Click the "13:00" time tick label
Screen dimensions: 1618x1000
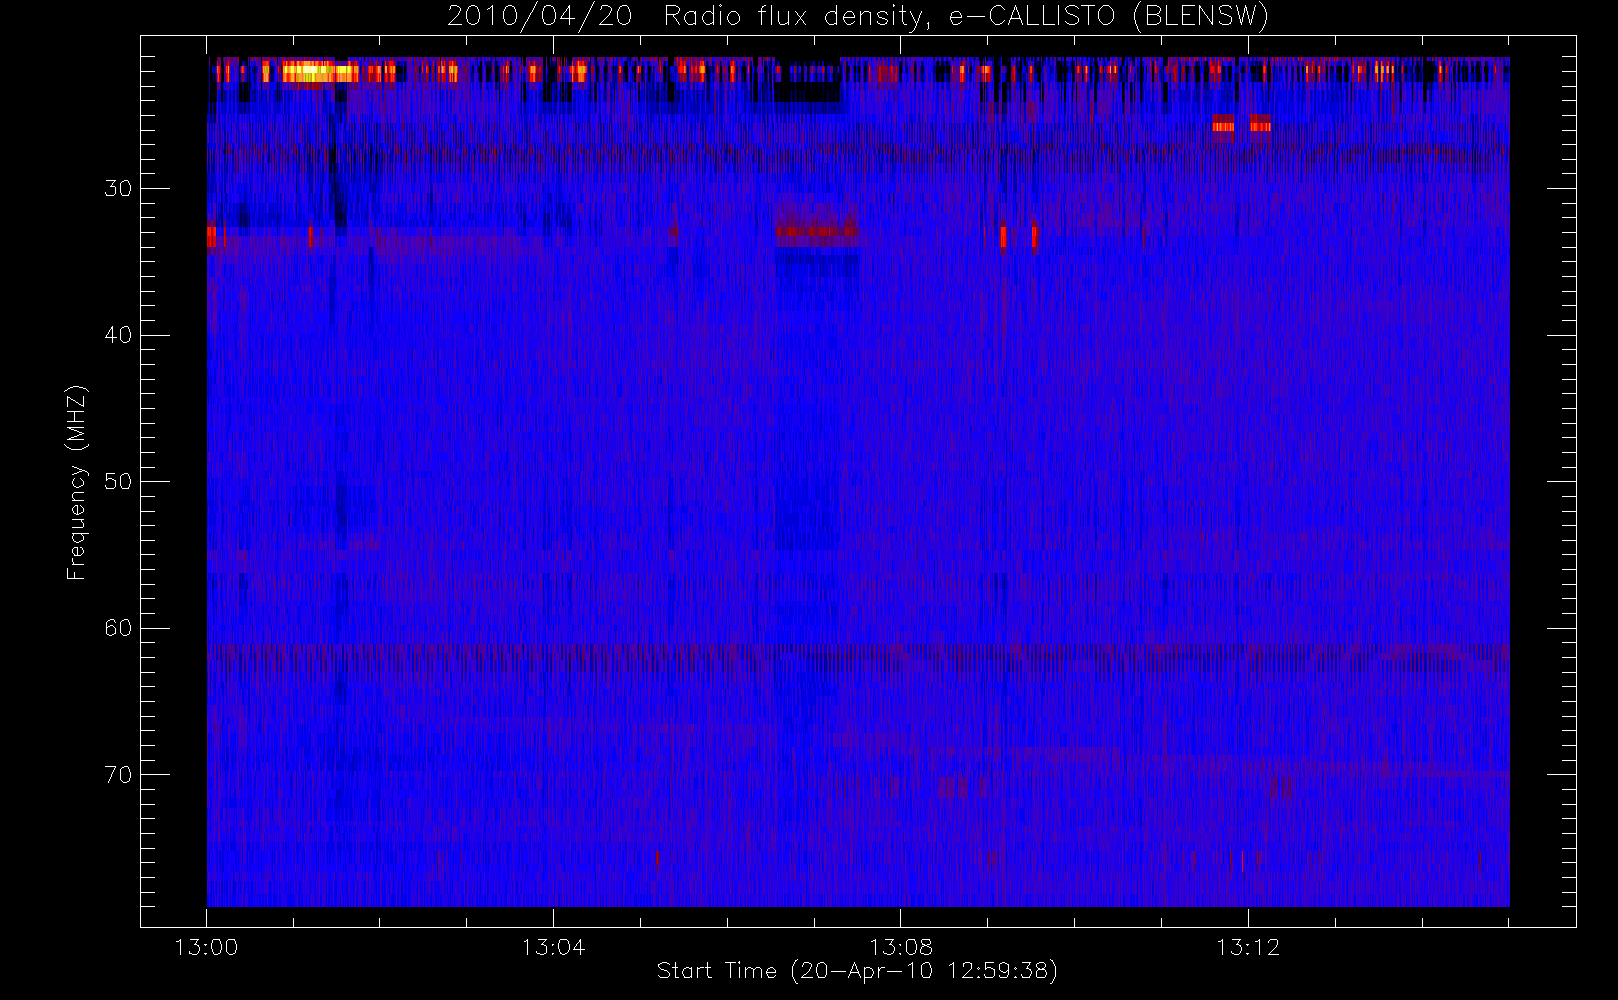(x=206, y=947)
